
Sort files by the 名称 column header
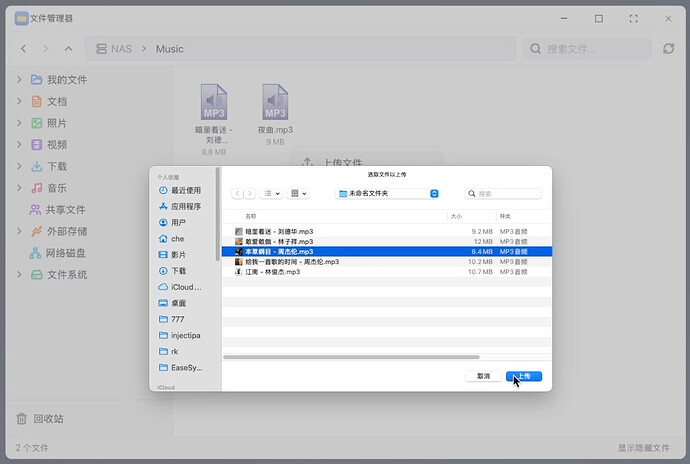(x=252, y=215)
